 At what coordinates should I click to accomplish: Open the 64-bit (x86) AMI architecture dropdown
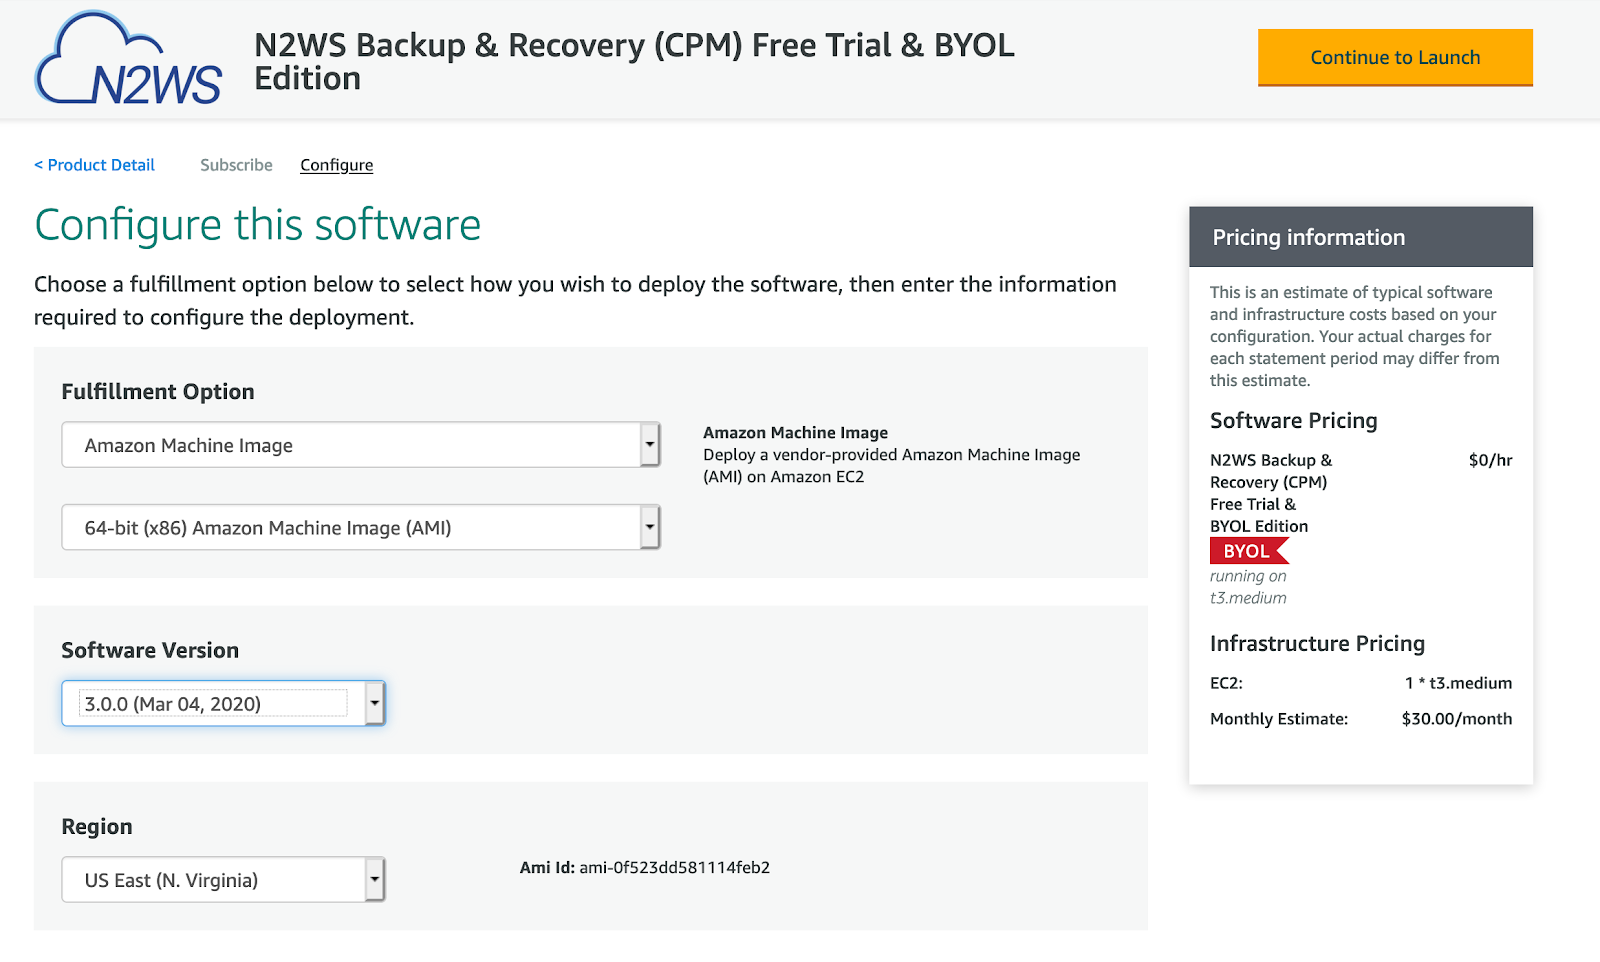pos(361,527)
